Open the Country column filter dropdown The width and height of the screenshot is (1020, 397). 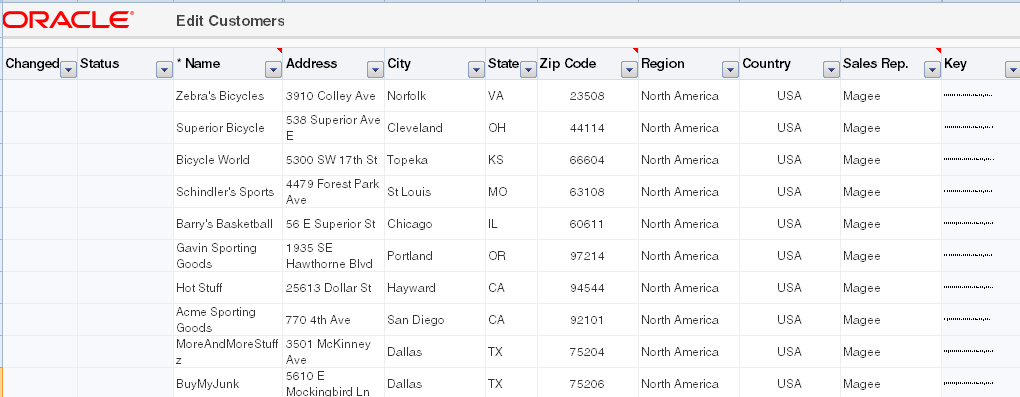(x=831, y=69)
